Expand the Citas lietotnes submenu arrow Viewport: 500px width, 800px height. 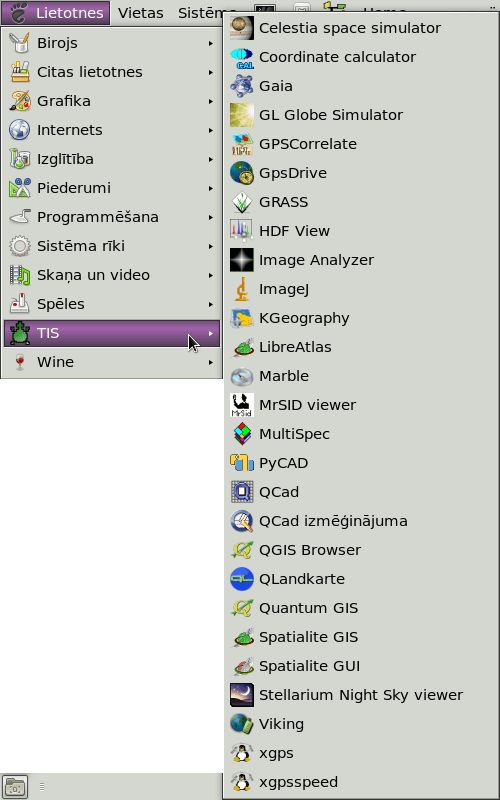211,72
